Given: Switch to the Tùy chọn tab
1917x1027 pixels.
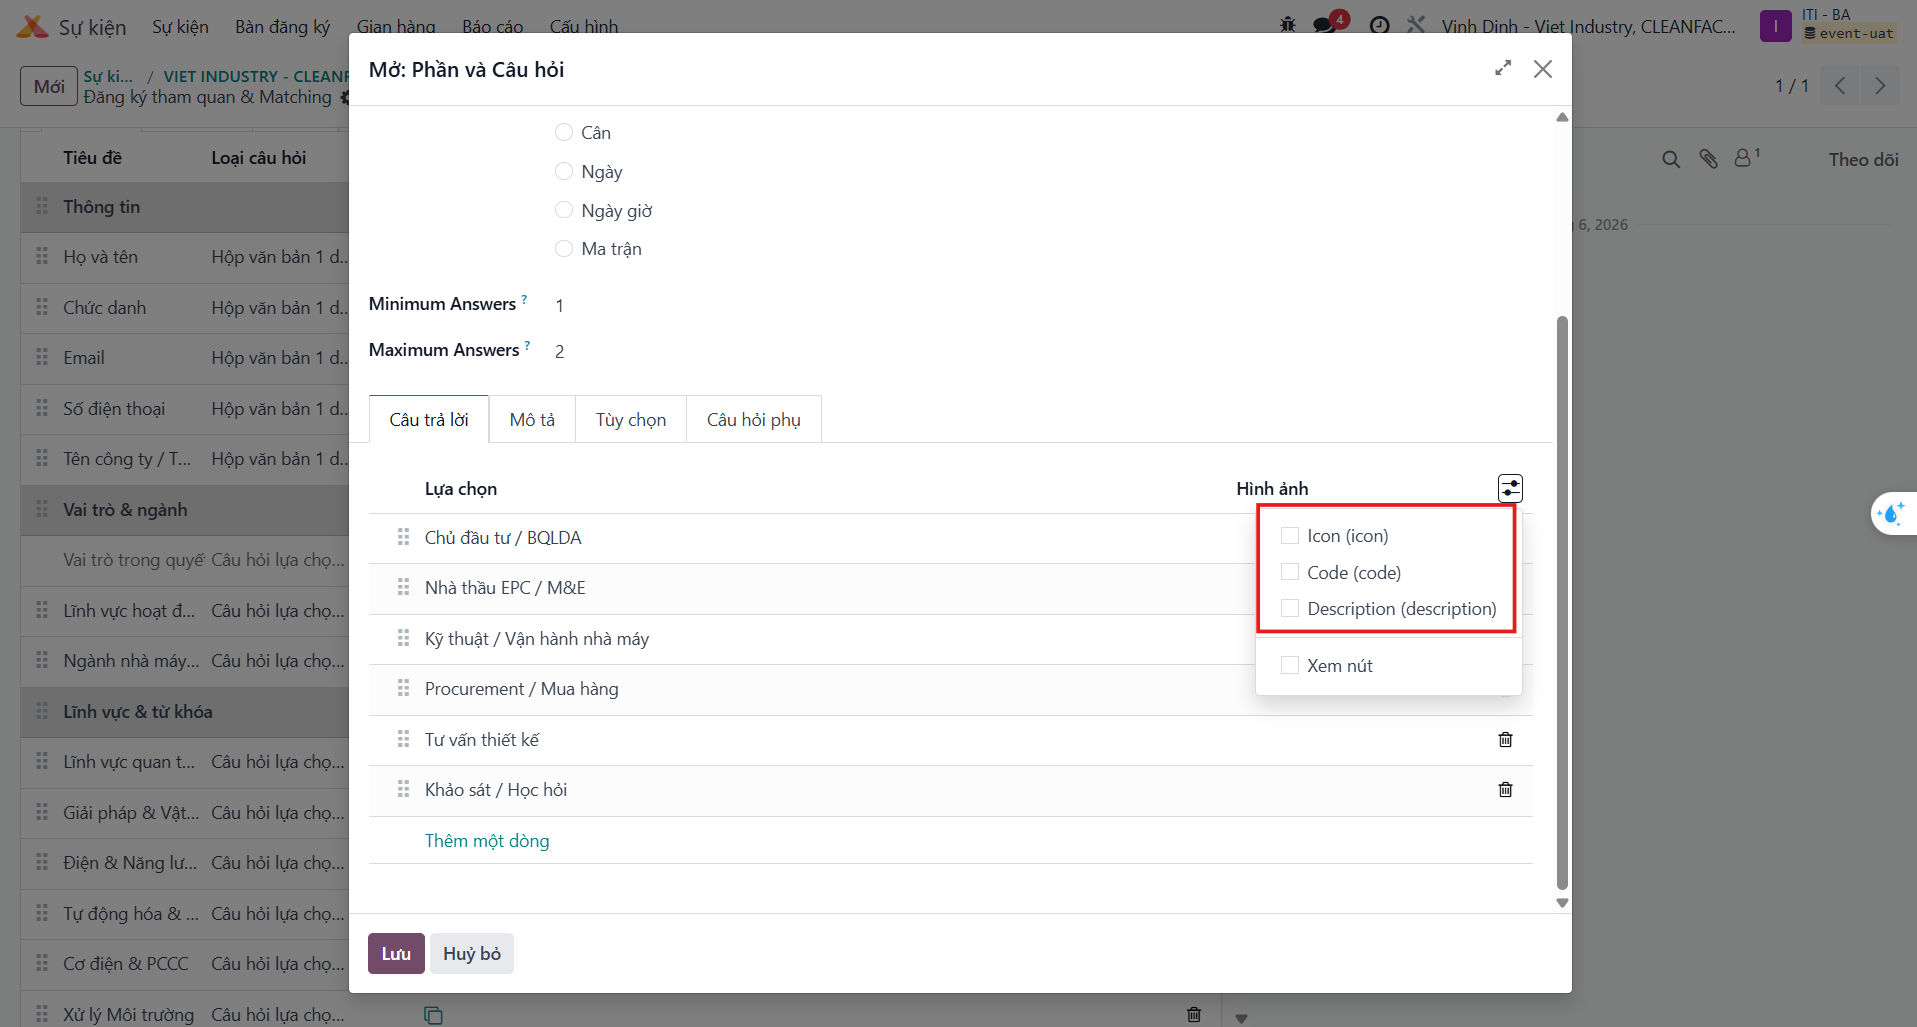Looking at the screenshot, I should click(631, 419).
